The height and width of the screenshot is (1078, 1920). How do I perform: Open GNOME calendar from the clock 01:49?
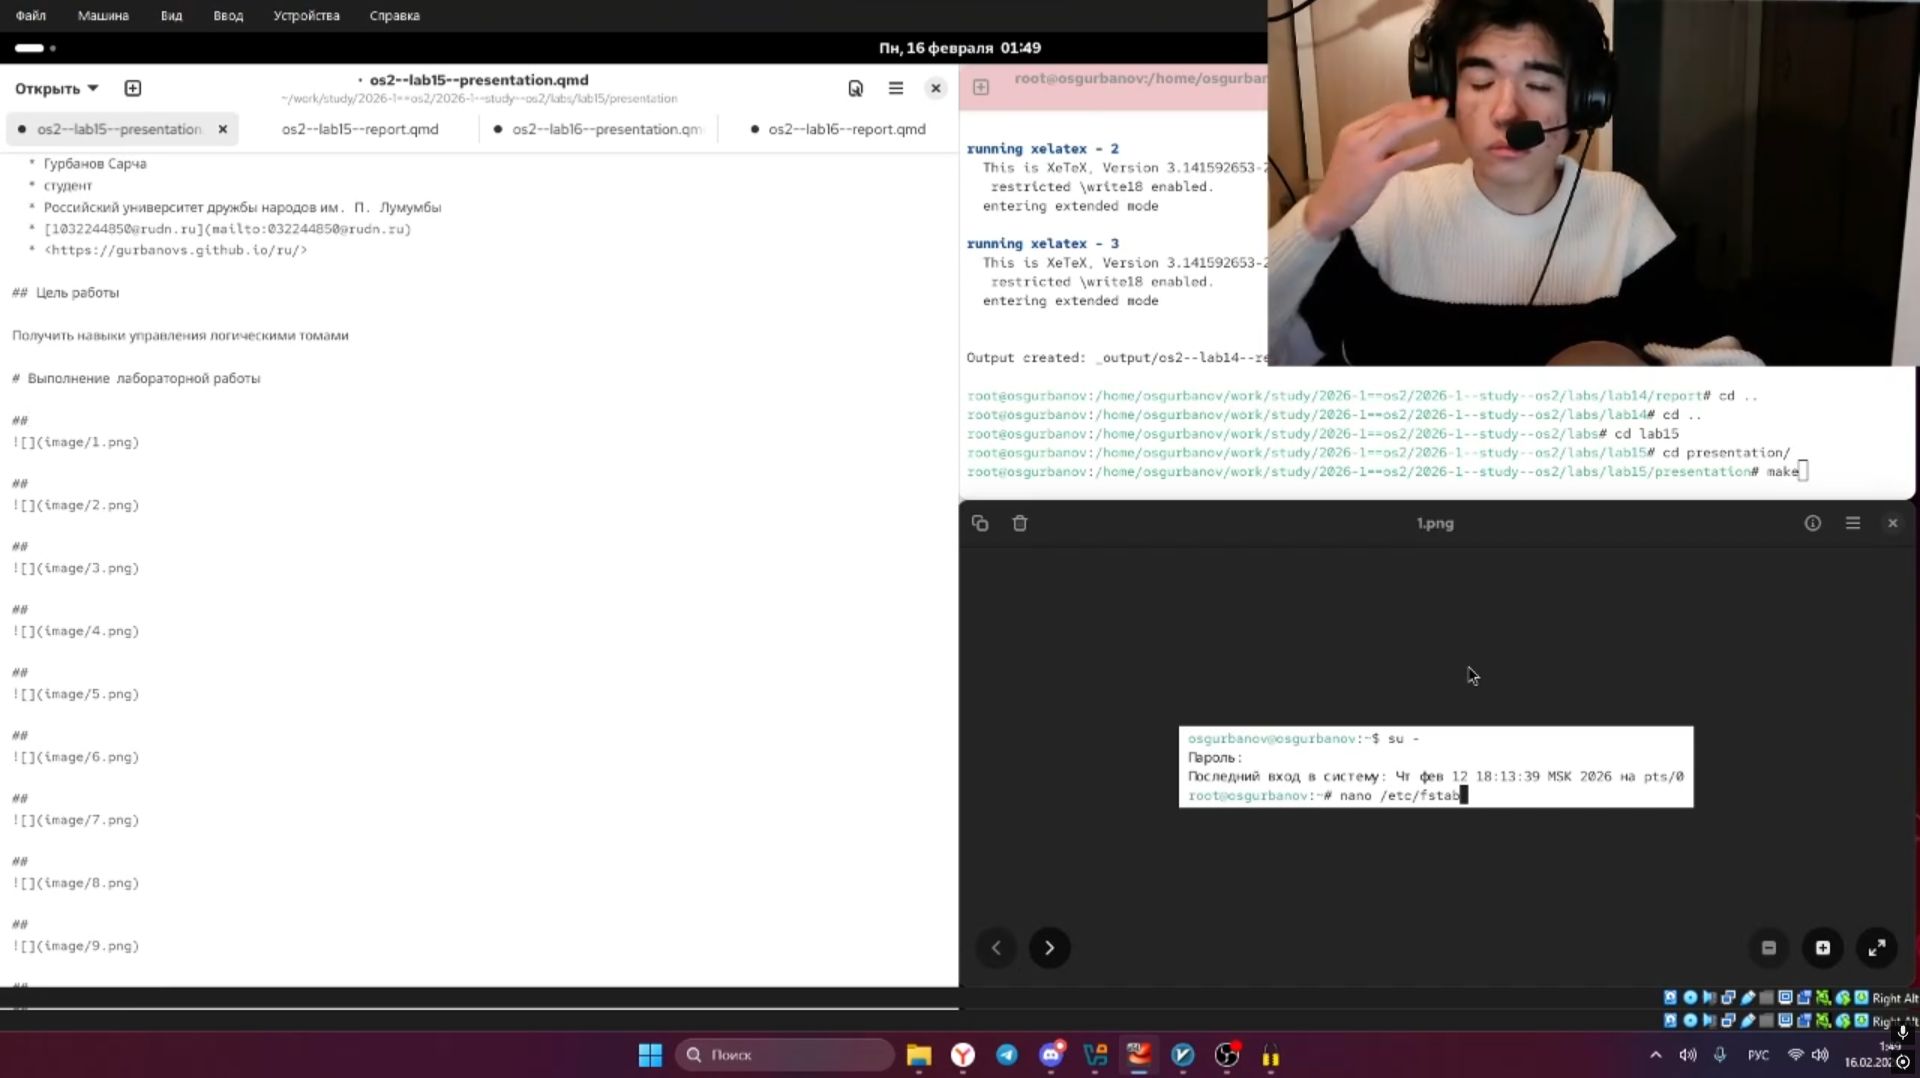(960, 48)
